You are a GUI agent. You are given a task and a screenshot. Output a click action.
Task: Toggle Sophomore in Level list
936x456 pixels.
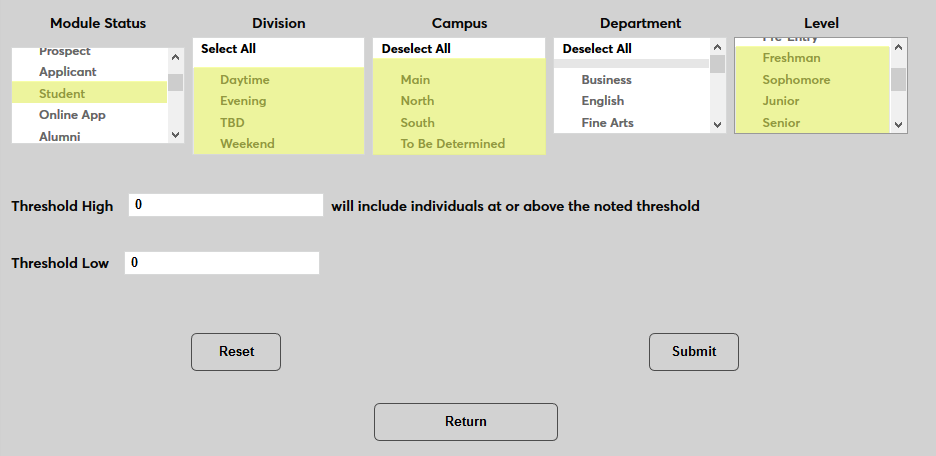click(x=796, y=80)
